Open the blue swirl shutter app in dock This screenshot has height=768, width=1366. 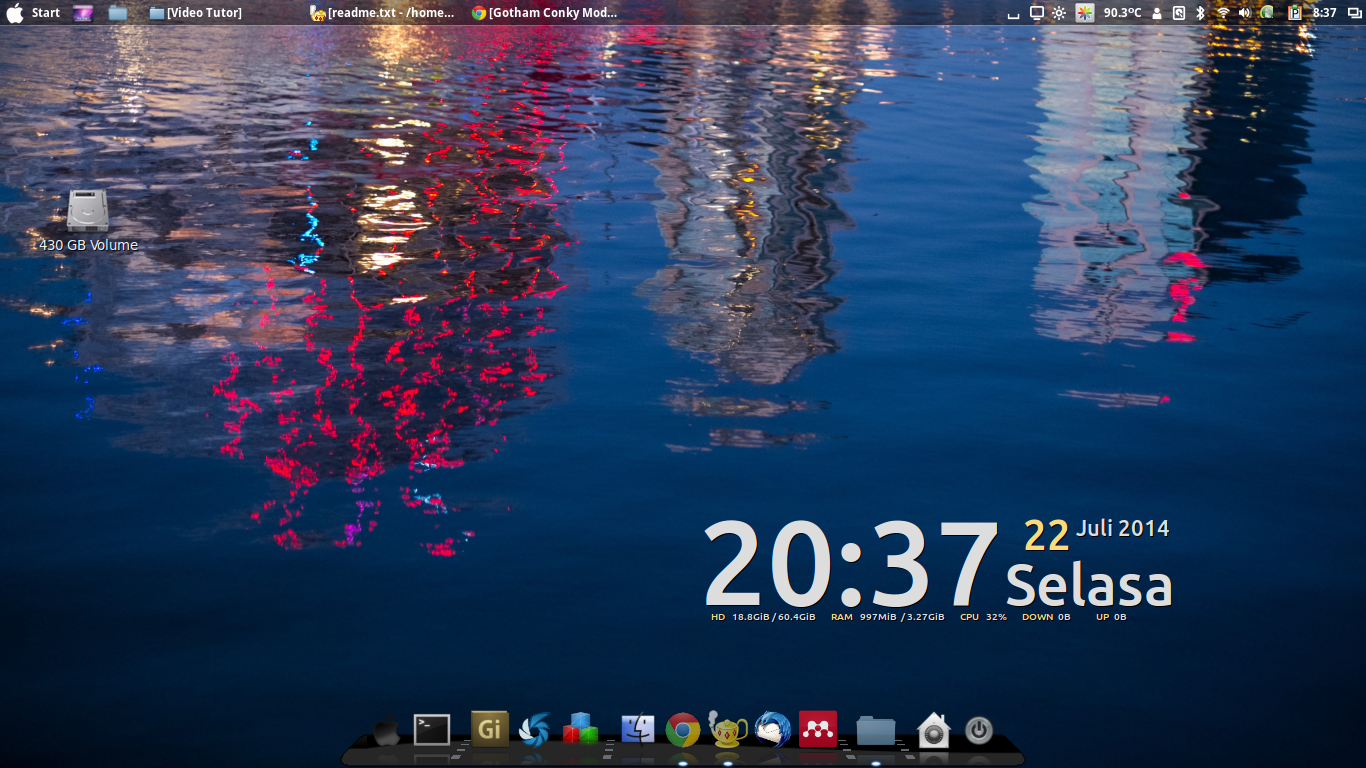click(x=535, y=729)
